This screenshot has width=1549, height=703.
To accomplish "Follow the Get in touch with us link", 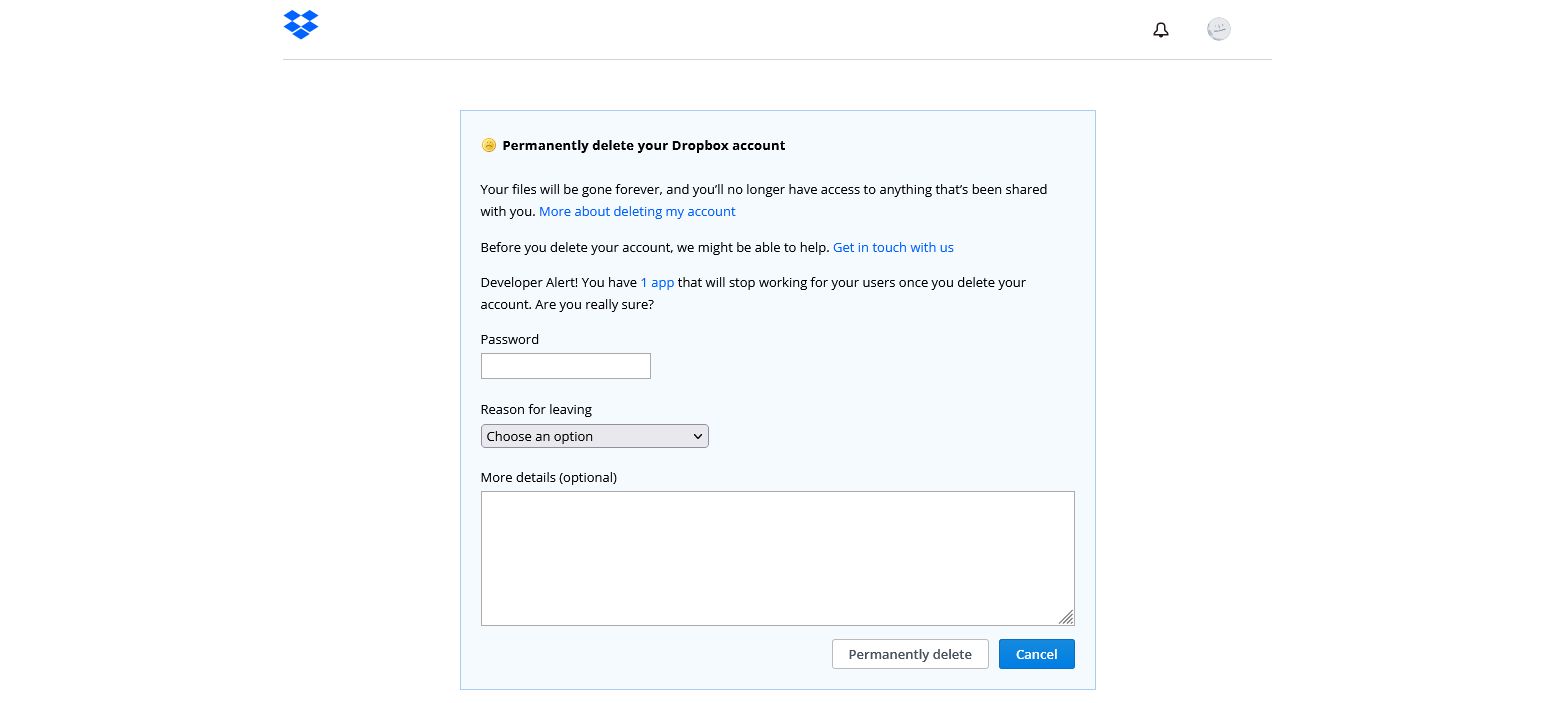I will 893,247.
